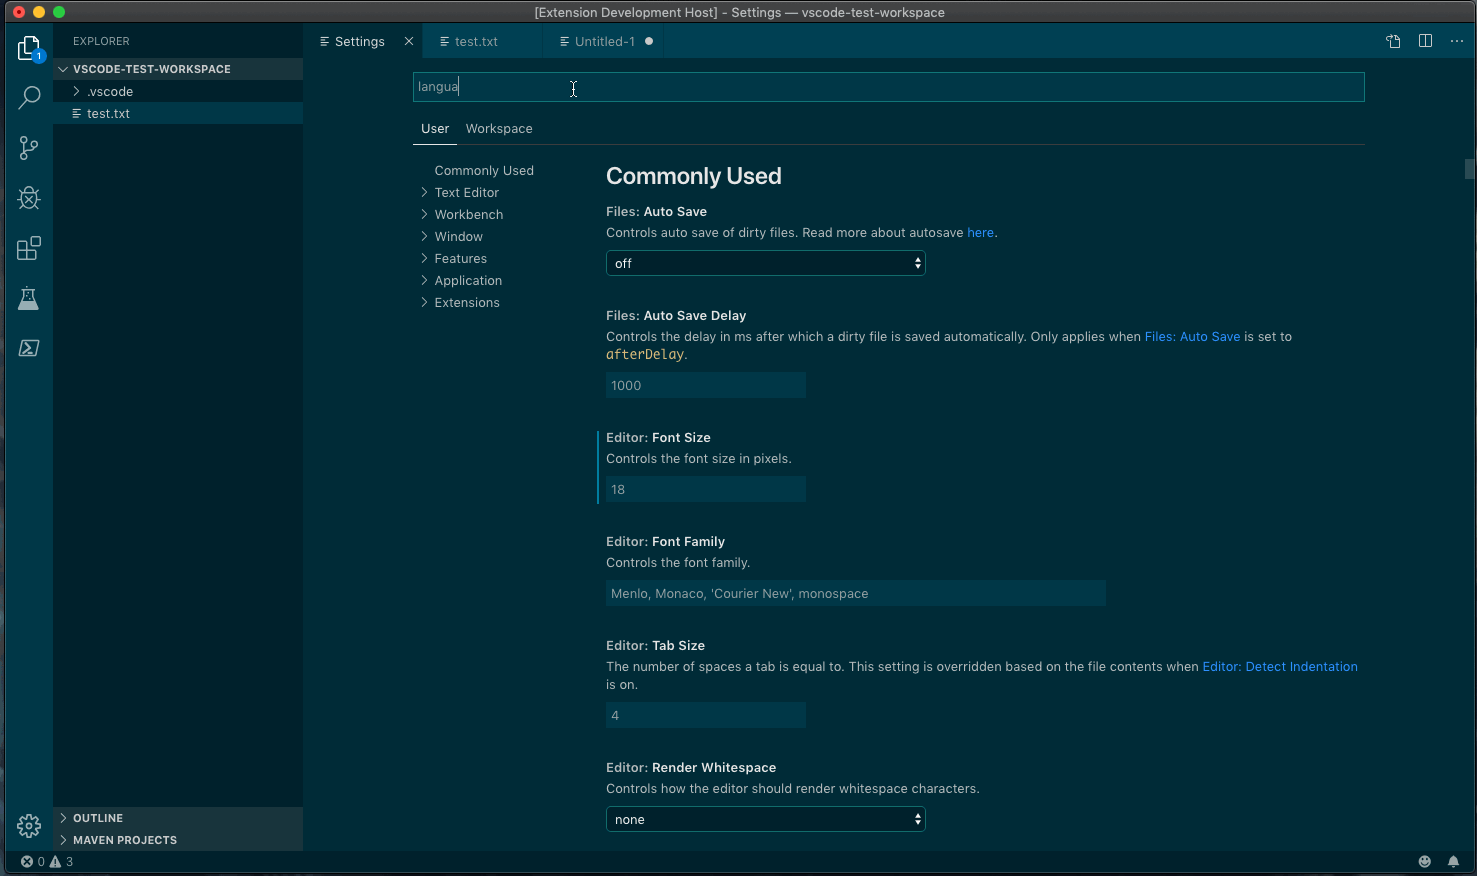Click the Editor: Font Size setting title
1477x876 pixels.
point(658,438)
